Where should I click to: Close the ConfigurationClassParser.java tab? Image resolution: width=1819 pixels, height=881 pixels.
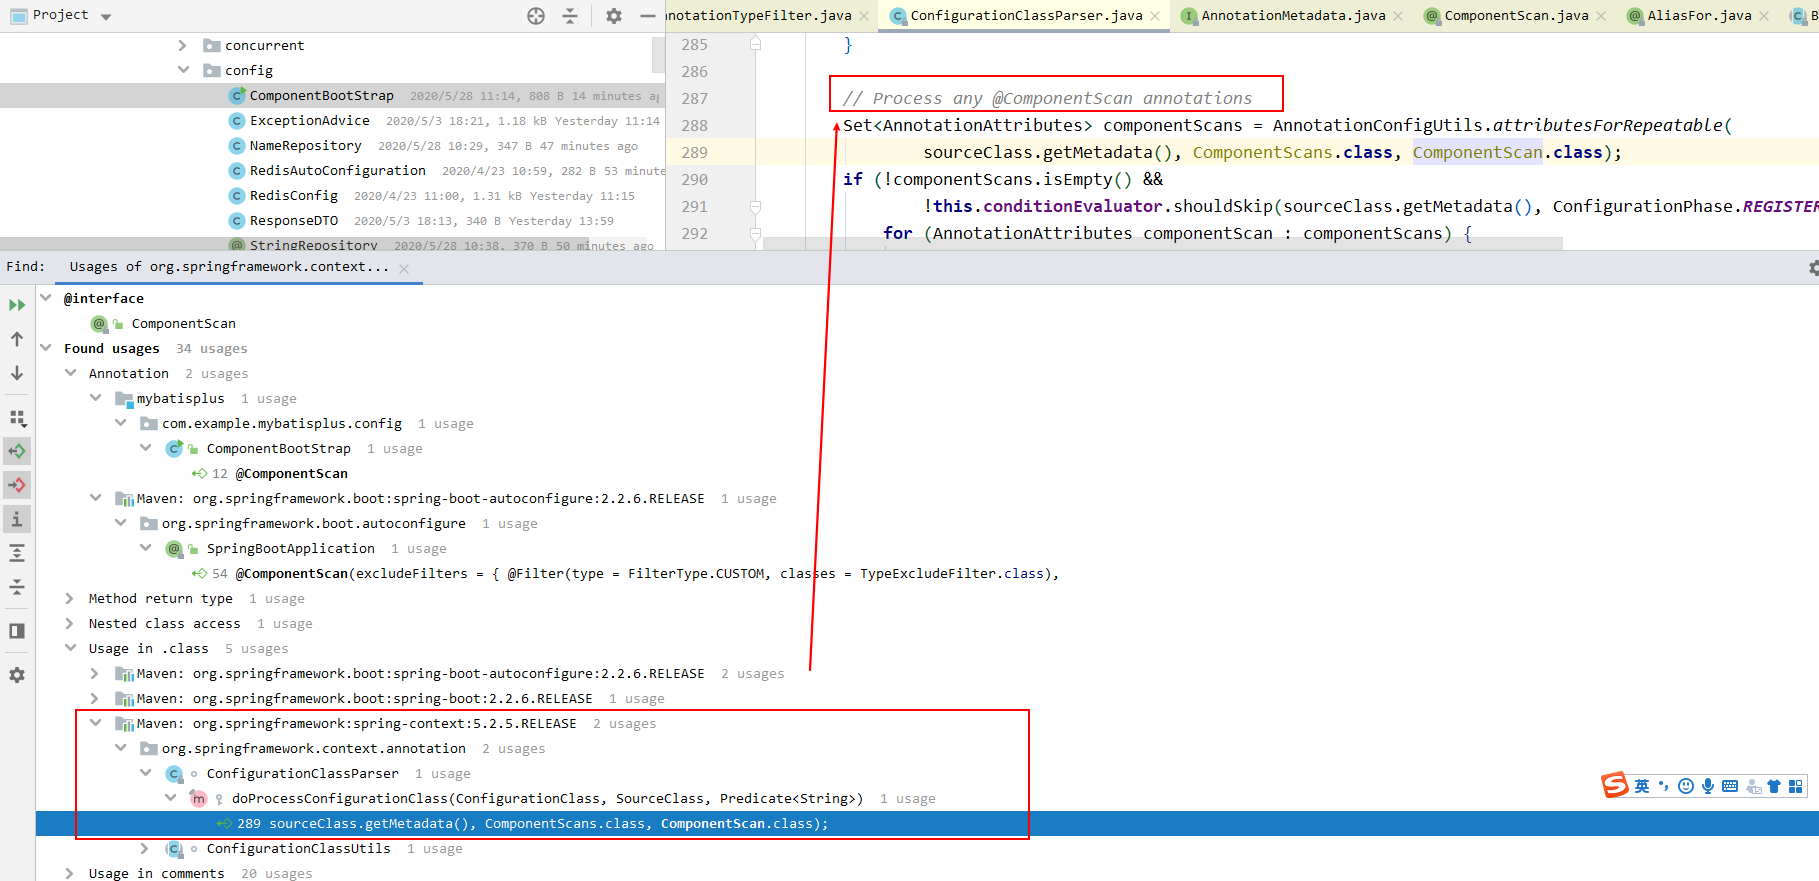(x=1156, y=16)
